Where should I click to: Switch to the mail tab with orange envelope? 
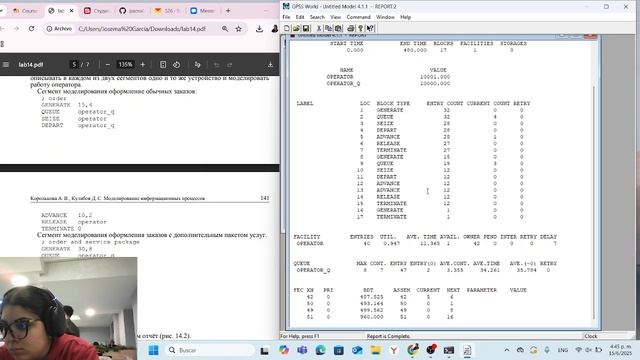[167, 11]
